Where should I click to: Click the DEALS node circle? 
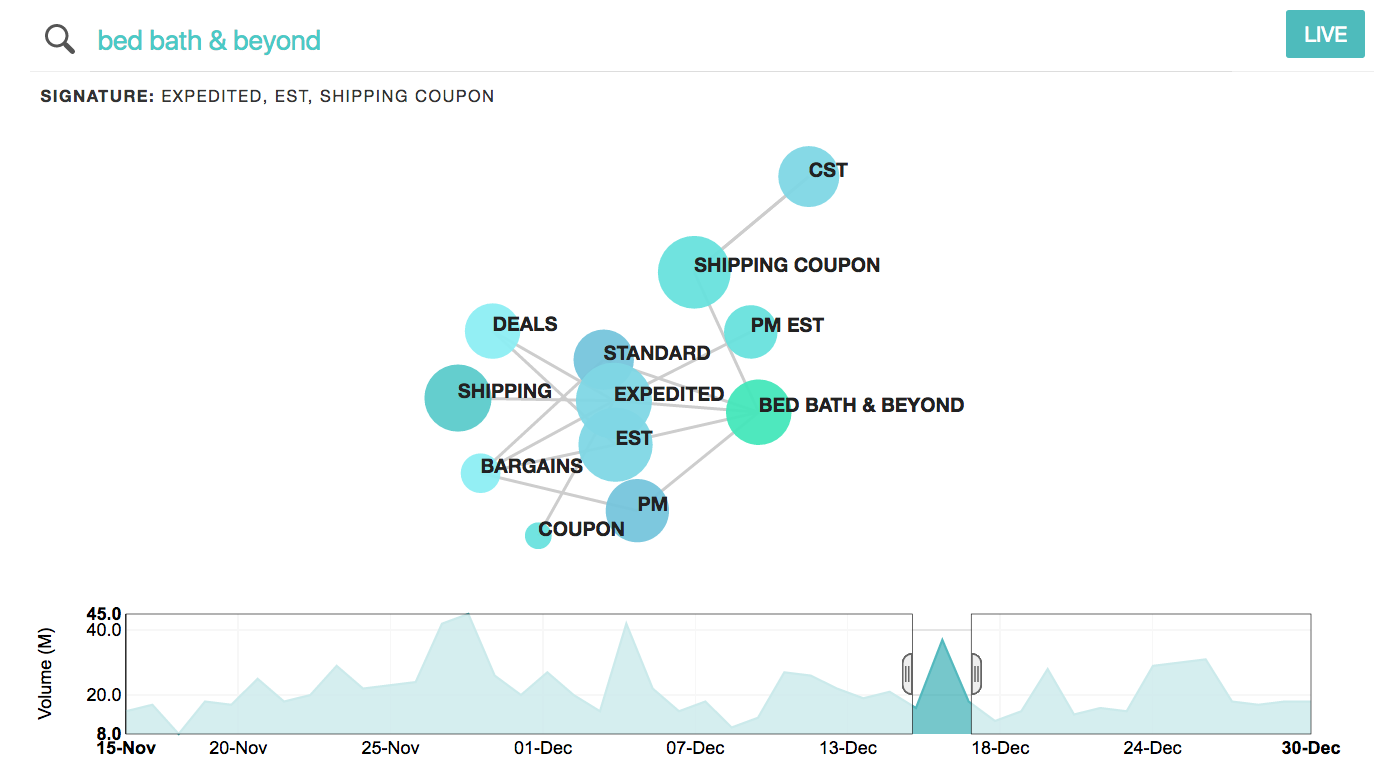[491, 330]
